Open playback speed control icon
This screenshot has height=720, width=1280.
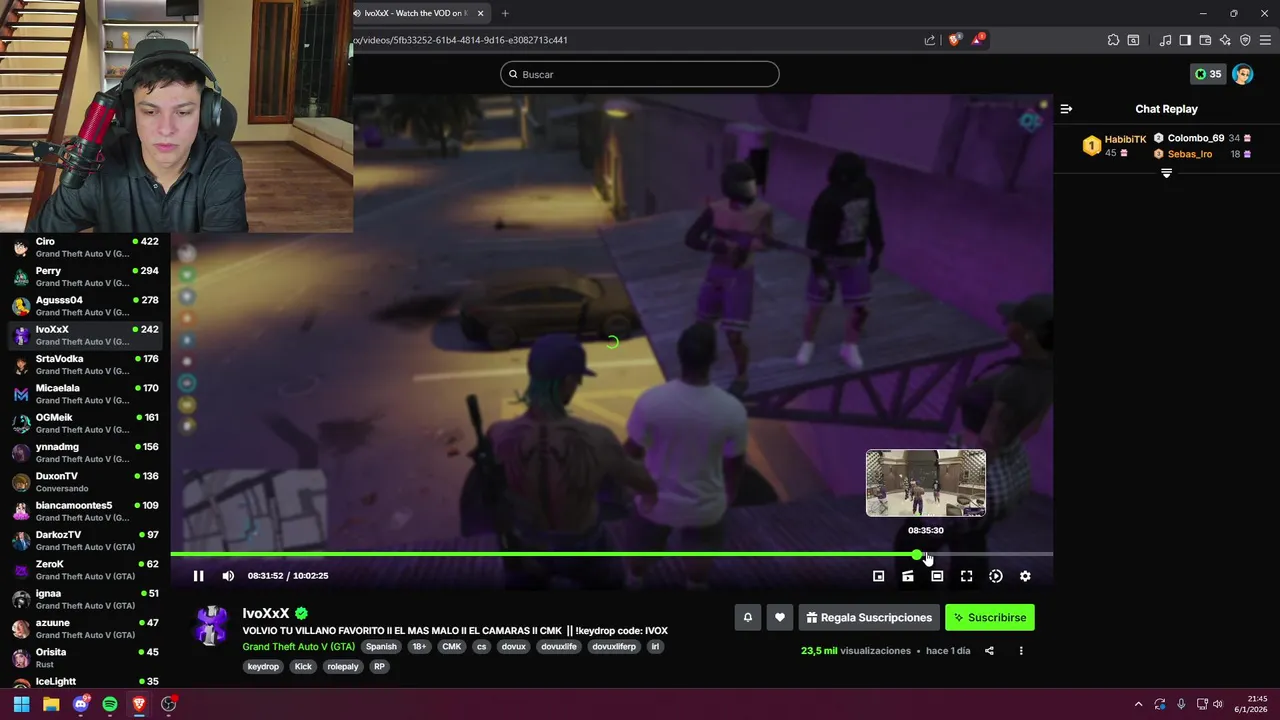[x=996, y=576]
